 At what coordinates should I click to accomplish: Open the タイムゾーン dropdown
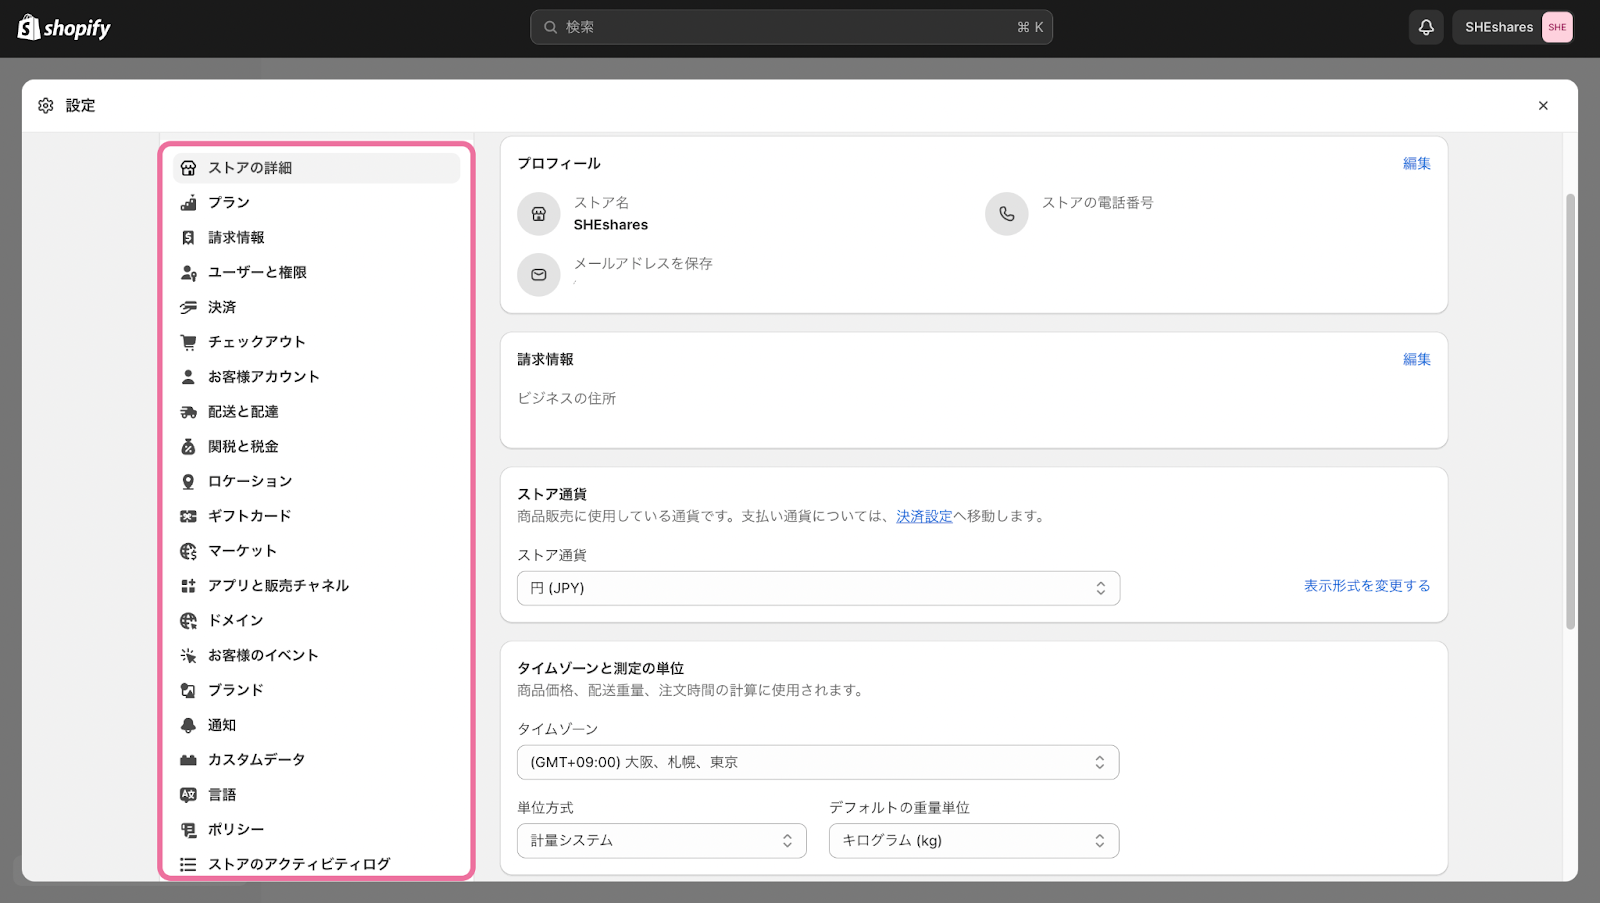818,762
